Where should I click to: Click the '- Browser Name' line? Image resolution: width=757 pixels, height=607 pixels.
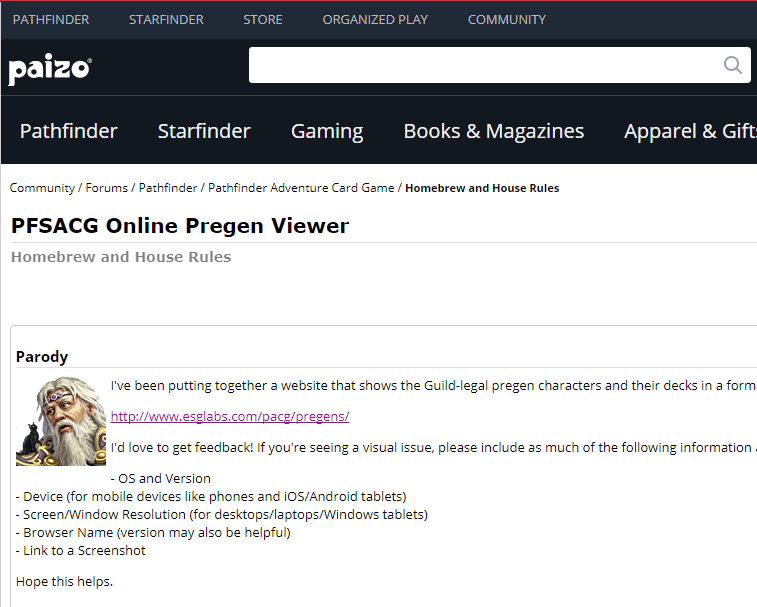point(153,532)
